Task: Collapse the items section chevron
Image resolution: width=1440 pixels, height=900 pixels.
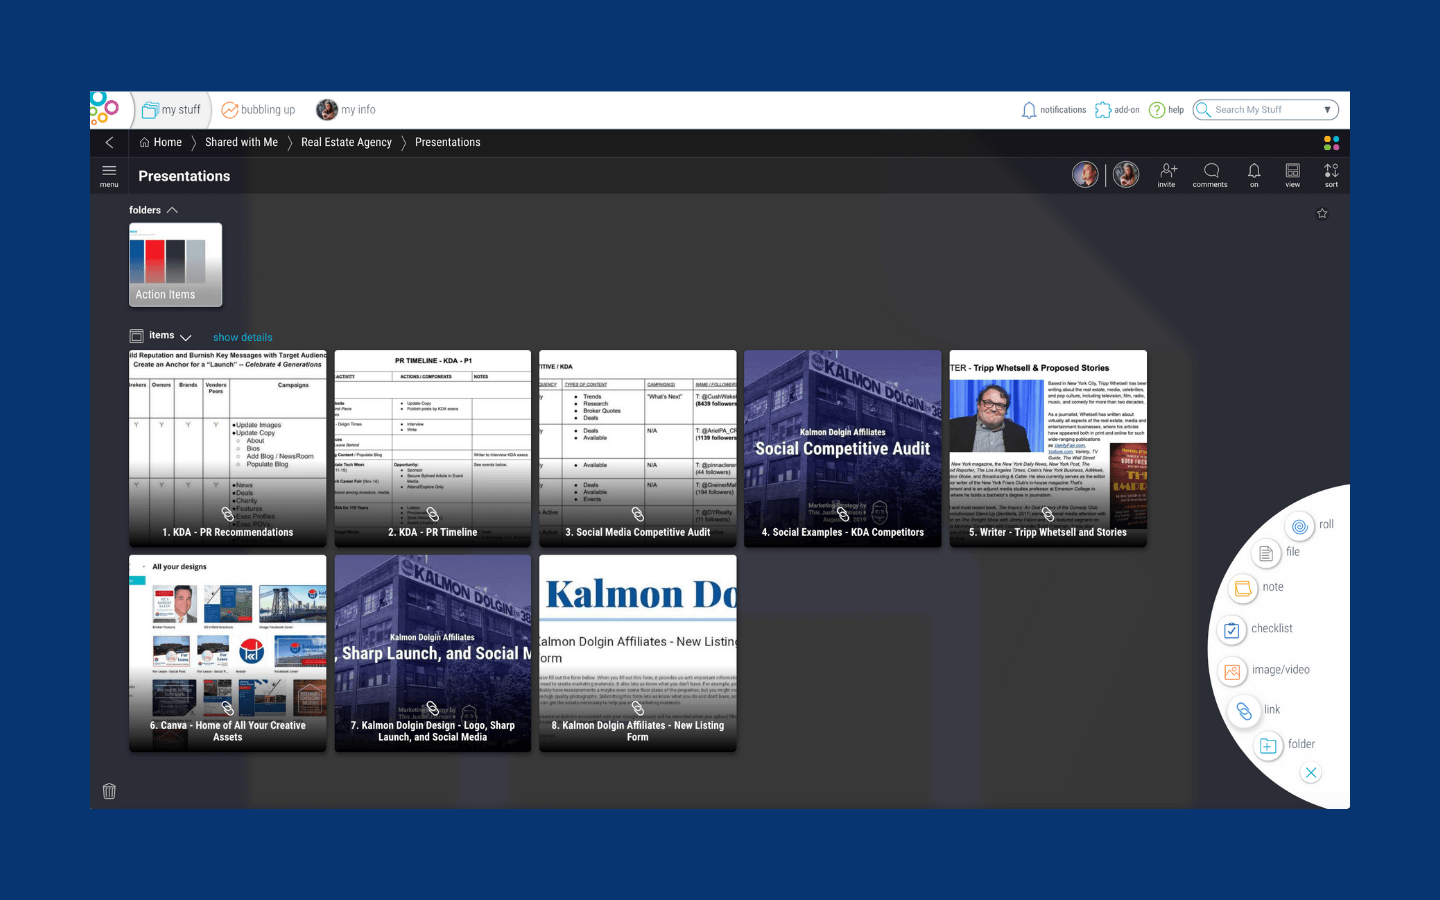Action: click(185, 337)
